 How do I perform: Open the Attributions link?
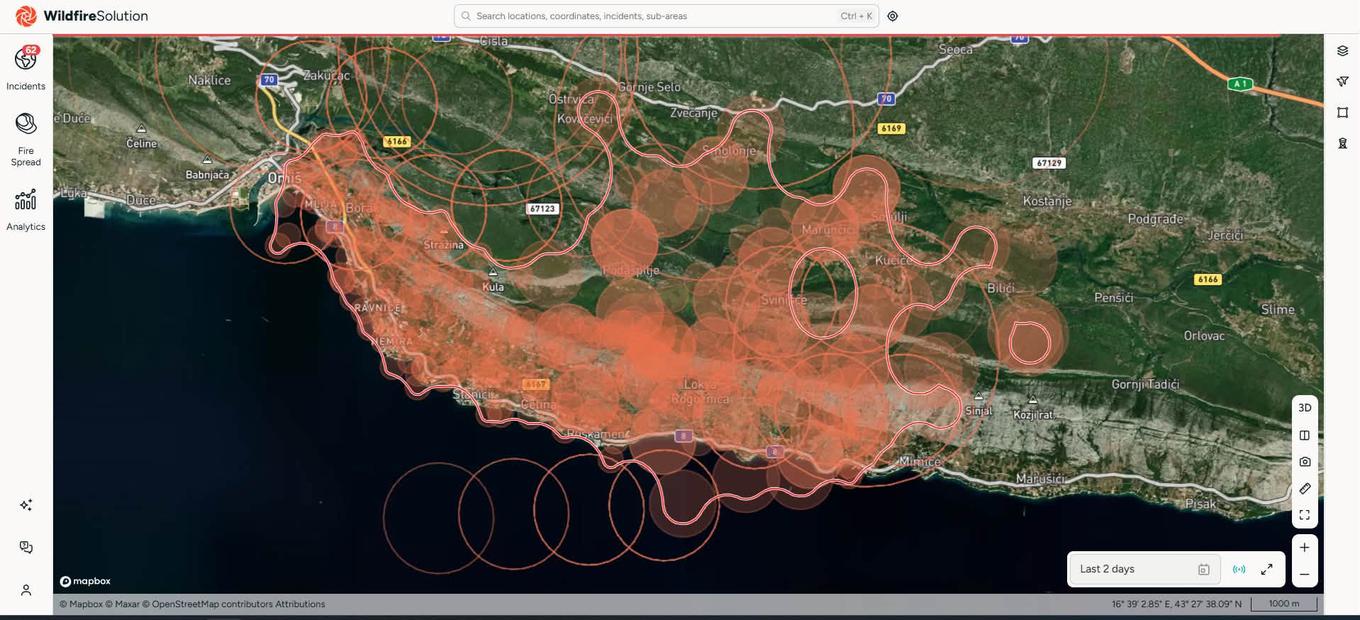pos(300,604)
